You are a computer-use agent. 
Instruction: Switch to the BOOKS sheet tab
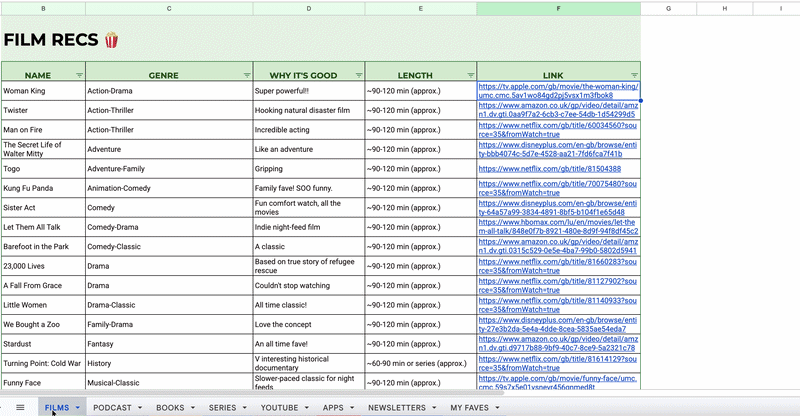(x=170, y=408)
